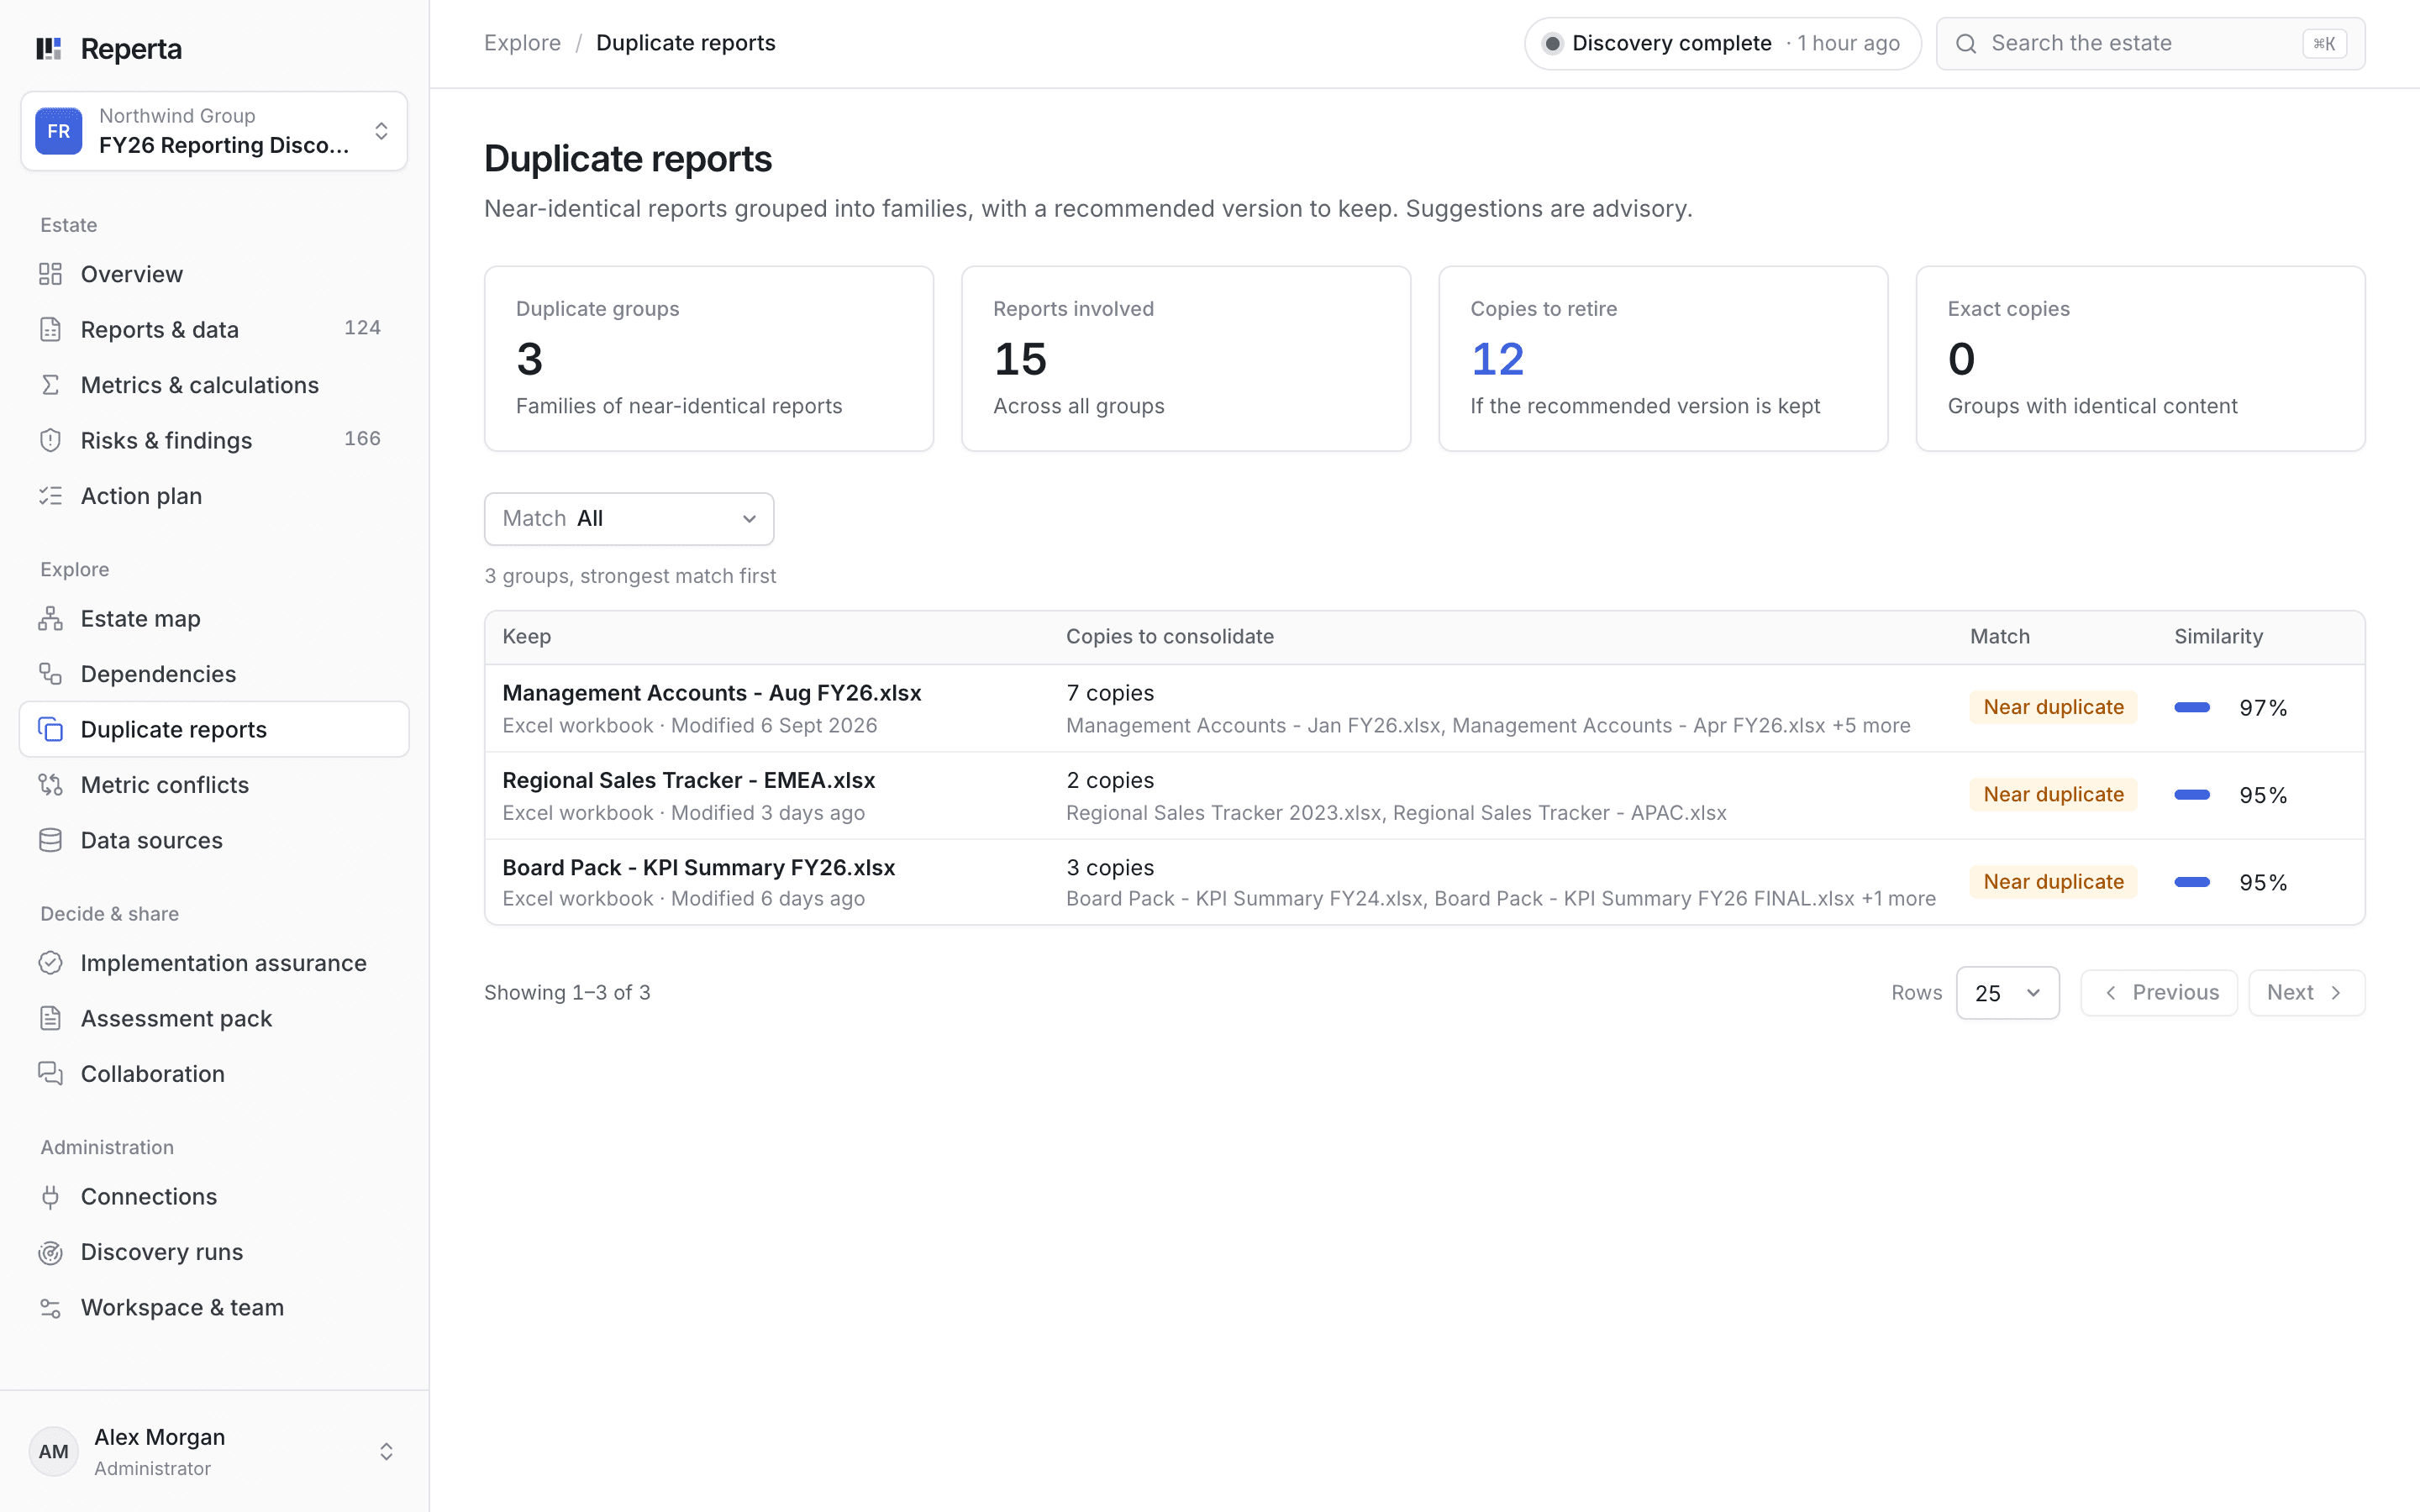The width and height of the screenshot is (2420, 1512).
Task: Open the Rows 25 per-page dropdown
Action: (2007, 993)
